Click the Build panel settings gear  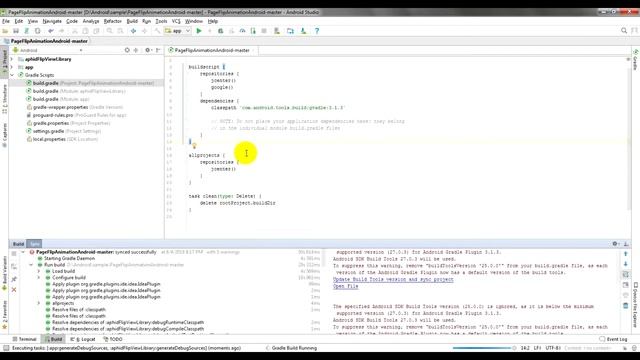point(615,244)
